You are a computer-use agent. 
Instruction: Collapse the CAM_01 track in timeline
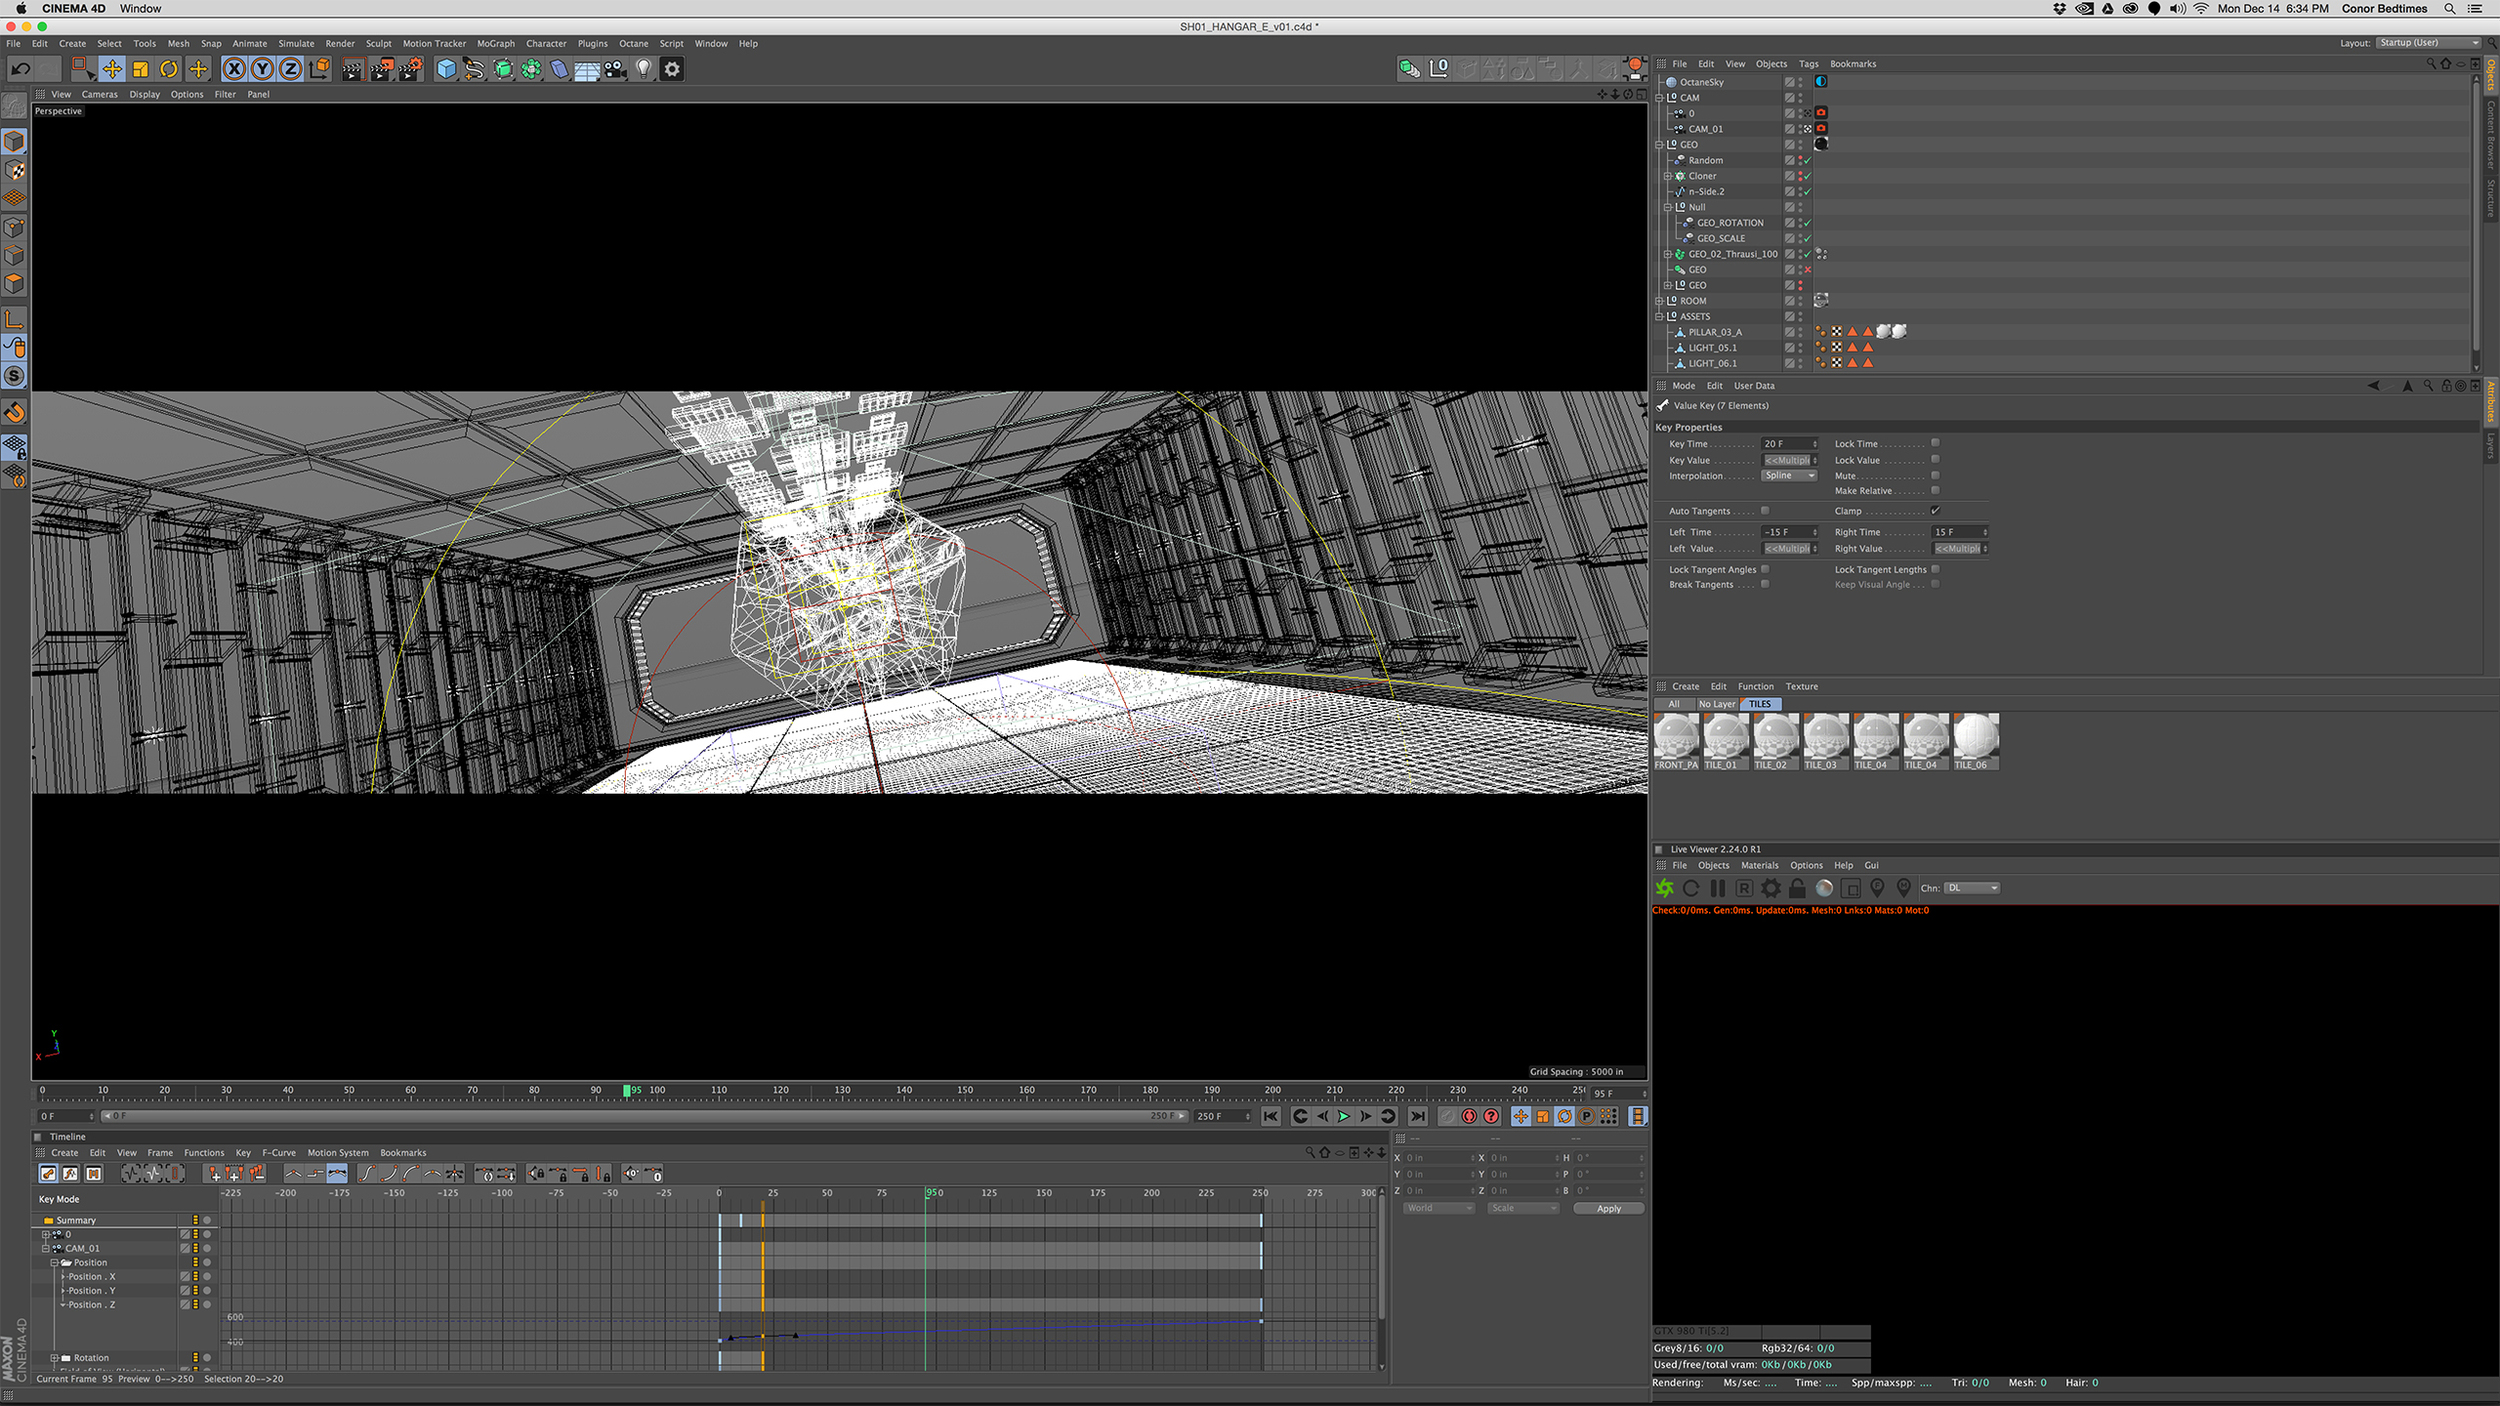(45, 1248)
